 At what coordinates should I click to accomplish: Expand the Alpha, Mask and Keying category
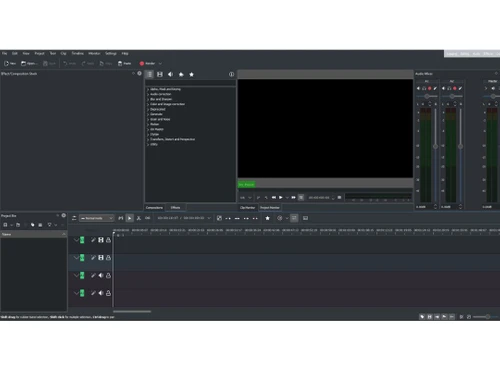tap(148, 89)
